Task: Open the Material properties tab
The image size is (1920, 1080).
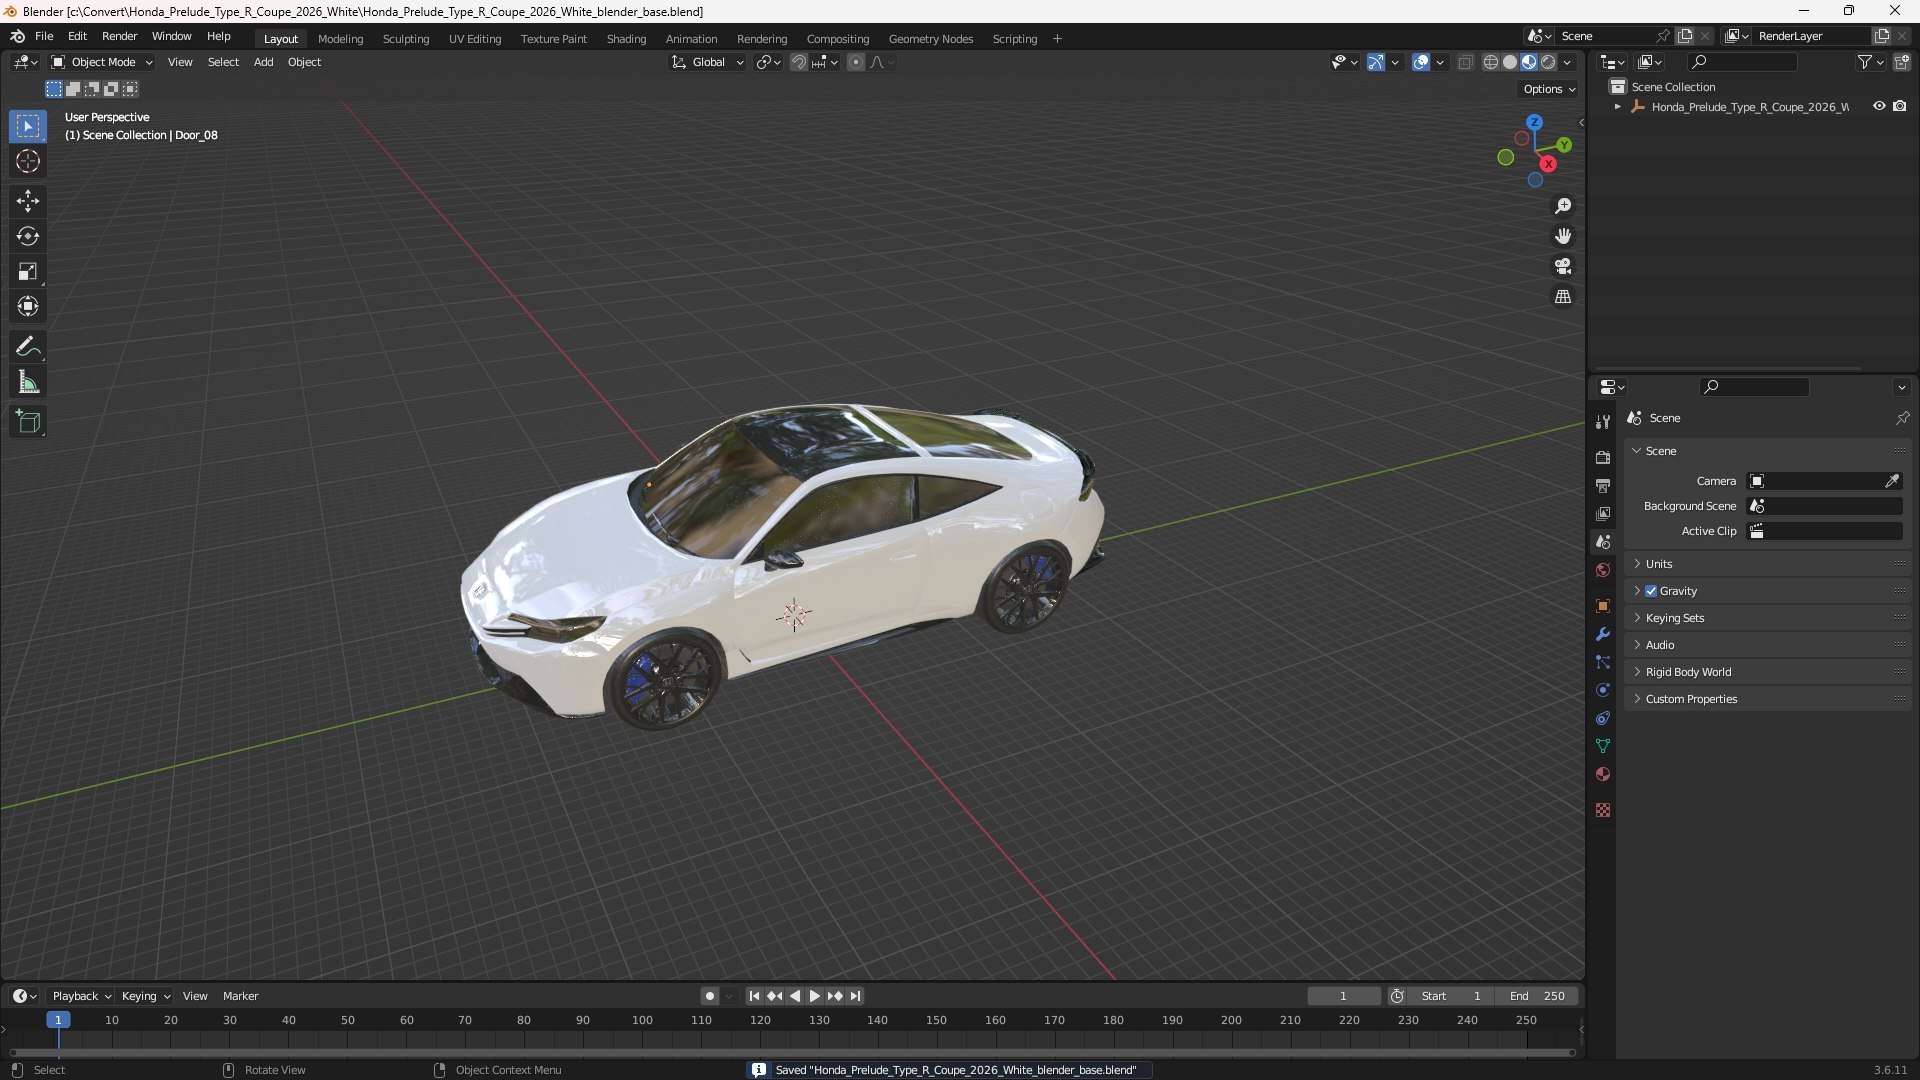Action: (x=1603, y=774)
